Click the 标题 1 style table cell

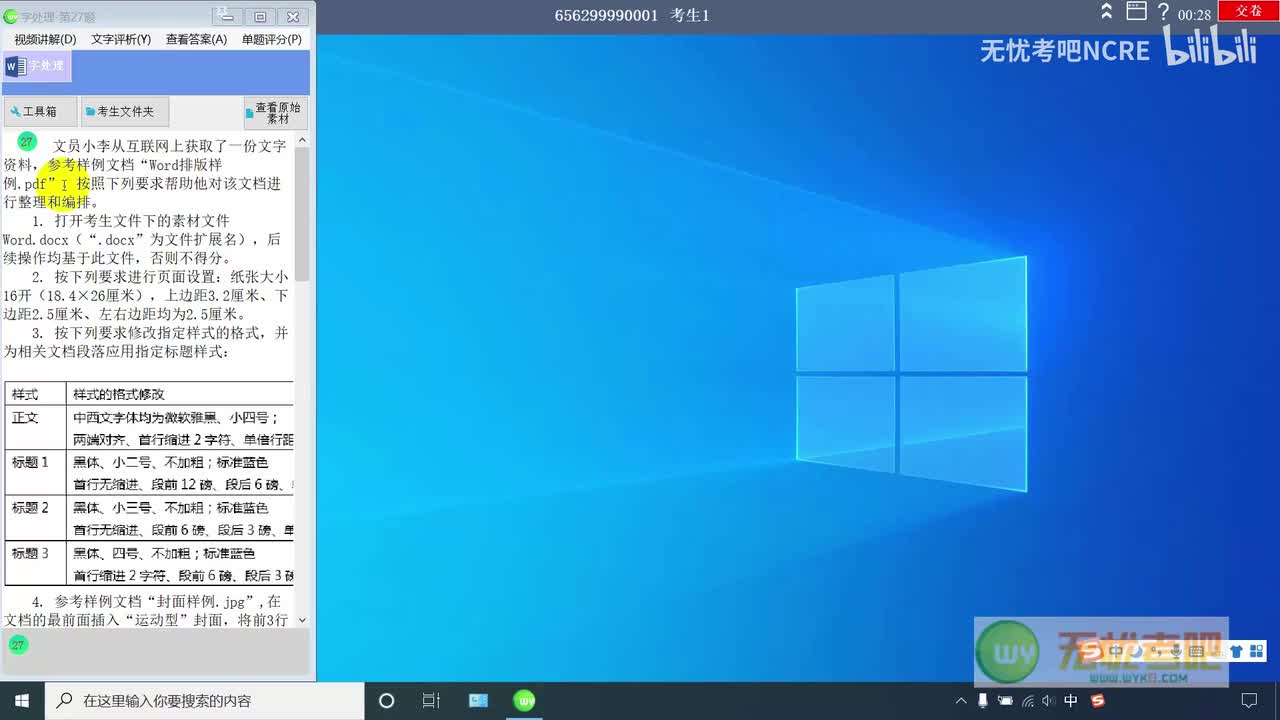(35, 473)
